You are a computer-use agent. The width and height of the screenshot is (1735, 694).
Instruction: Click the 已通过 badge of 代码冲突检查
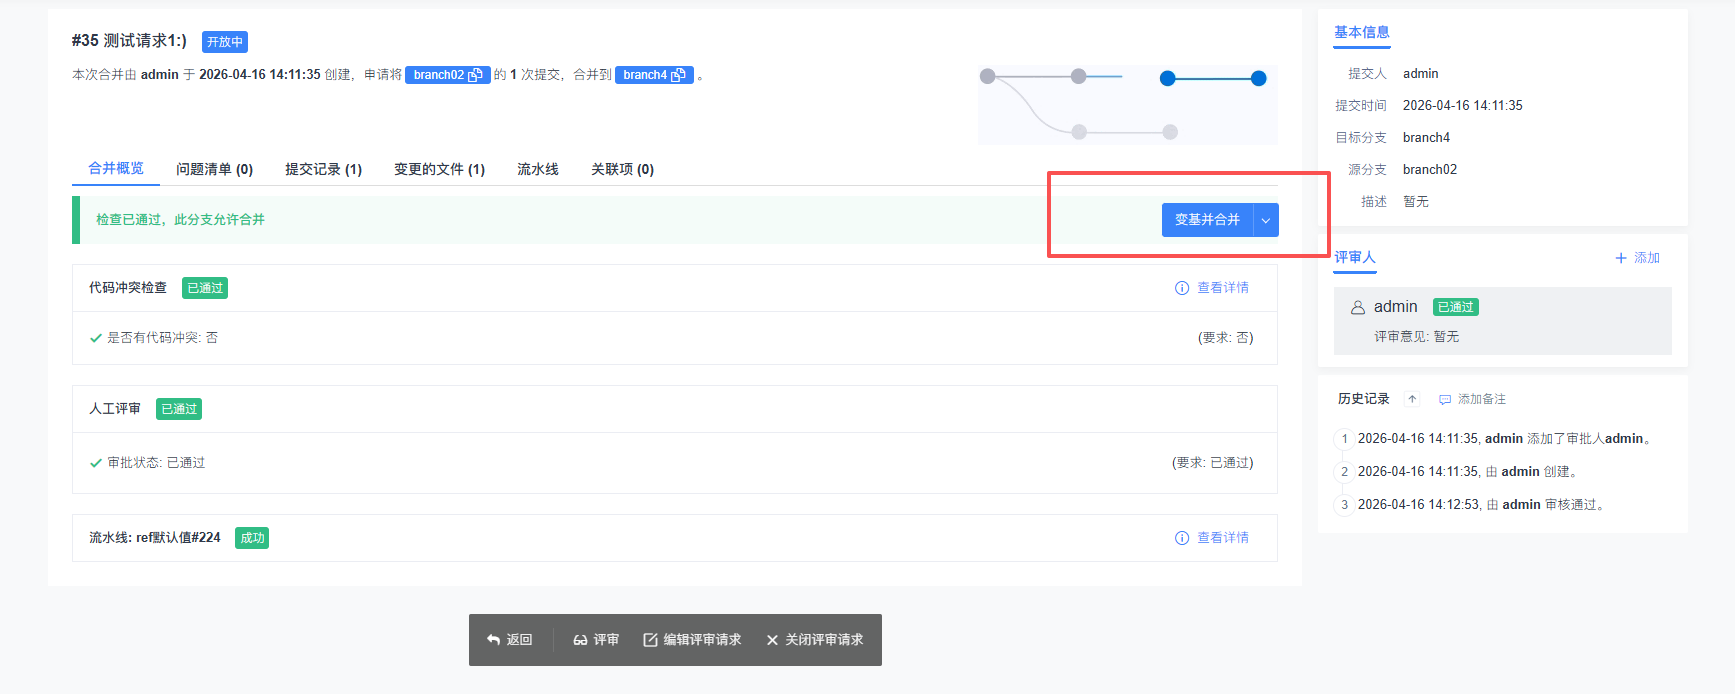pos(205,288)
